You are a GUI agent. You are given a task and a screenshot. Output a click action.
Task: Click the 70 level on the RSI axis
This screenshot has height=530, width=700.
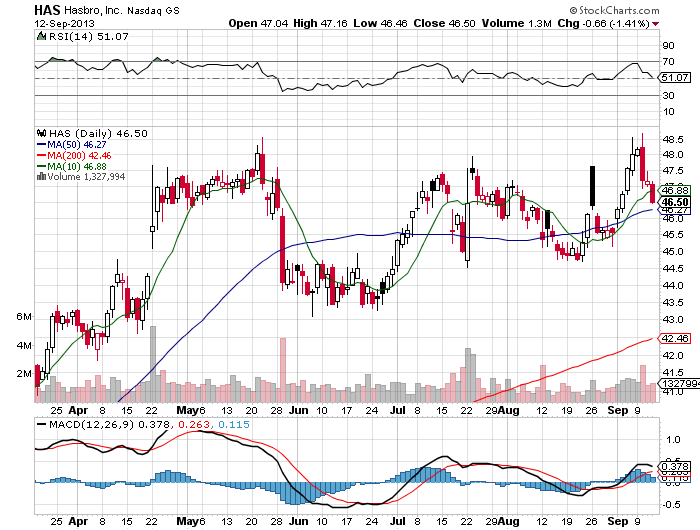[x=668, y=62]
